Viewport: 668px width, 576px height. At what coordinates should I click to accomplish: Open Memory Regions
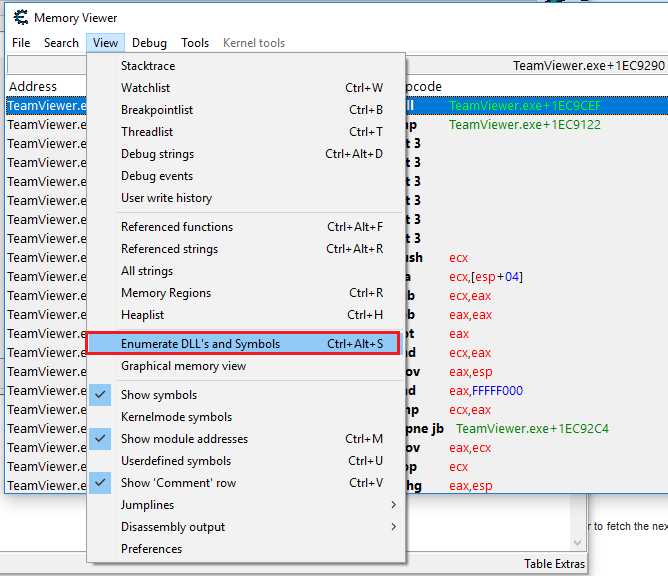[x=246, y=293]
